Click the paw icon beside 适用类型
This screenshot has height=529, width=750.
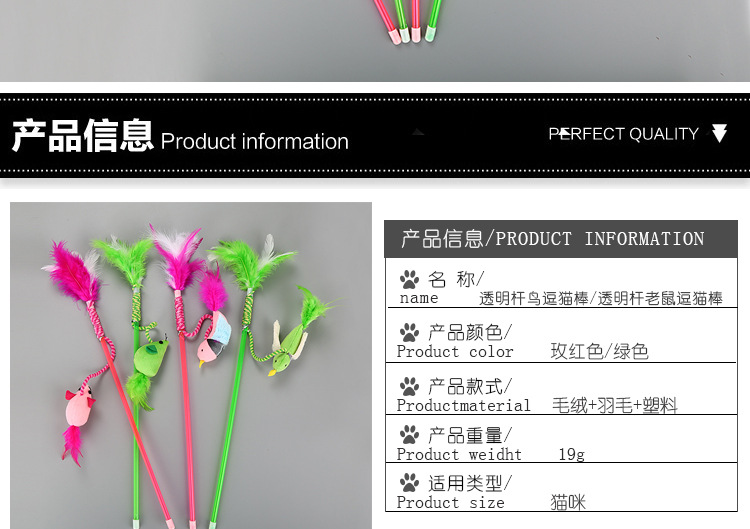click(x=409, y=483)
